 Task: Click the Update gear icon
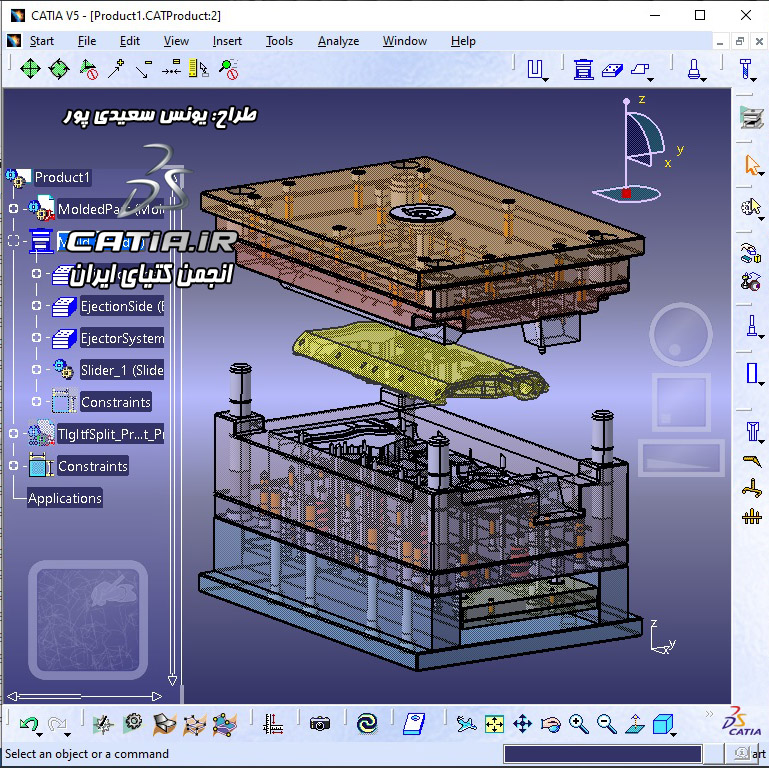133,722
